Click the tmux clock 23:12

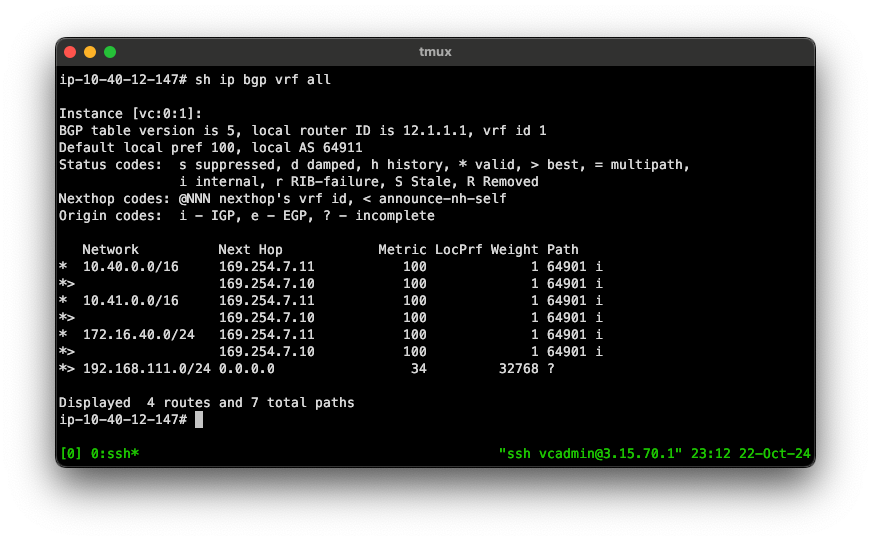(710, 453)
